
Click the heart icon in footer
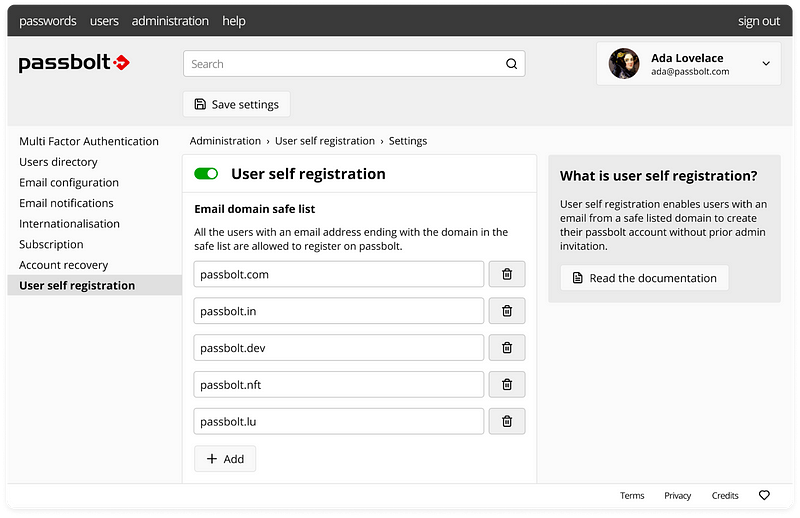[764, 495]
